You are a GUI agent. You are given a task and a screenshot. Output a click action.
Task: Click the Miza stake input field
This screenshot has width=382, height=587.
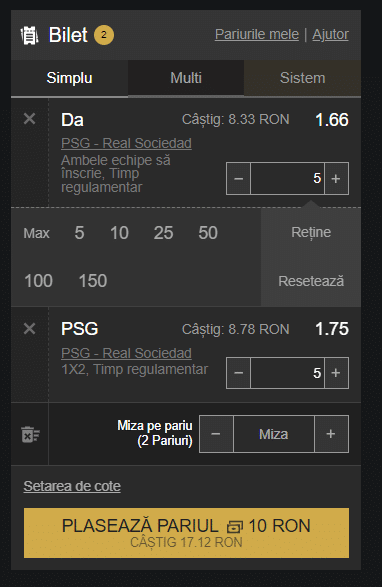point(274,434)
